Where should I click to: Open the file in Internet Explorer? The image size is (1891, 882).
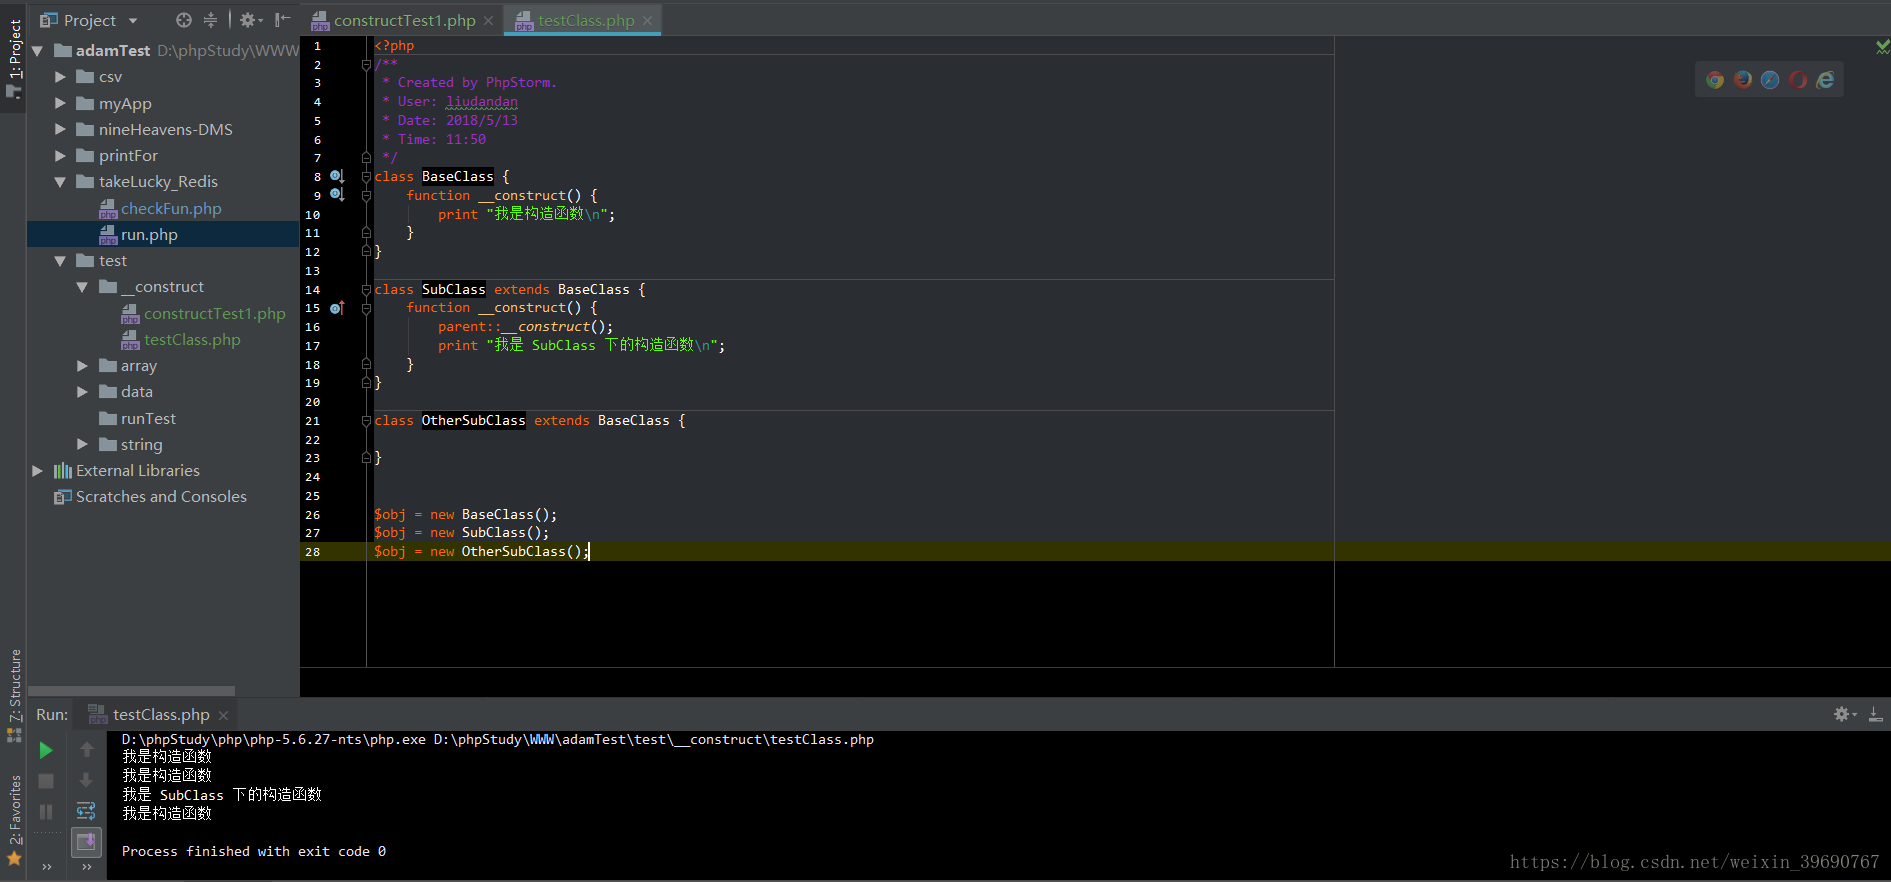pyautogui.click(x=1825, y=80)
